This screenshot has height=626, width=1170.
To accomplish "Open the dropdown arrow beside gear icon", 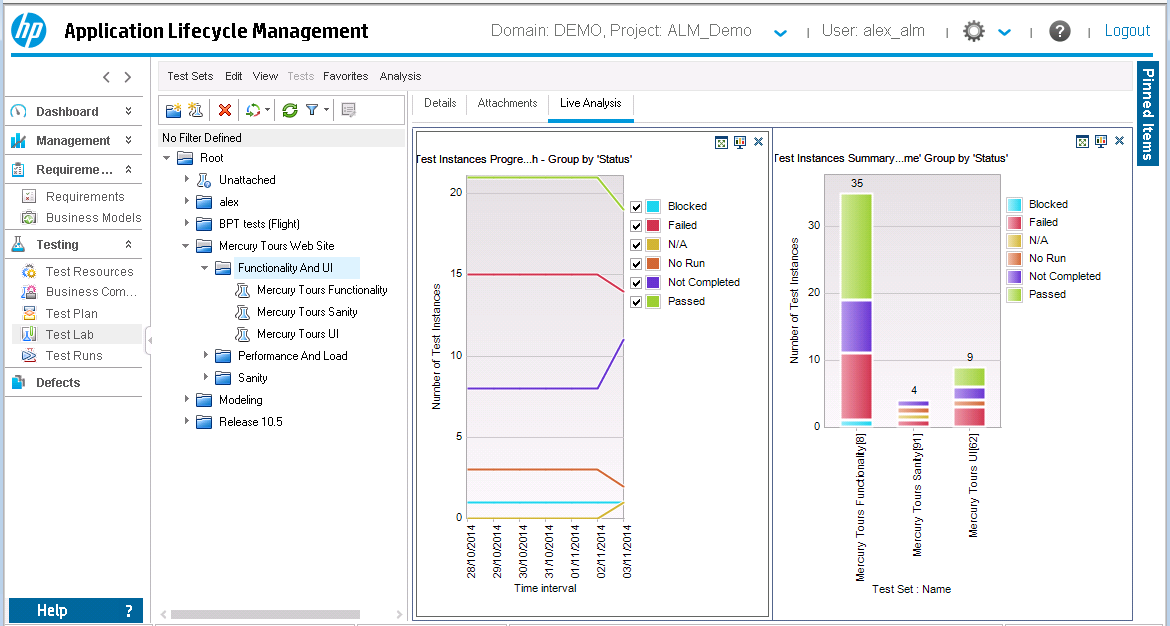I will tap(1004, 33).
